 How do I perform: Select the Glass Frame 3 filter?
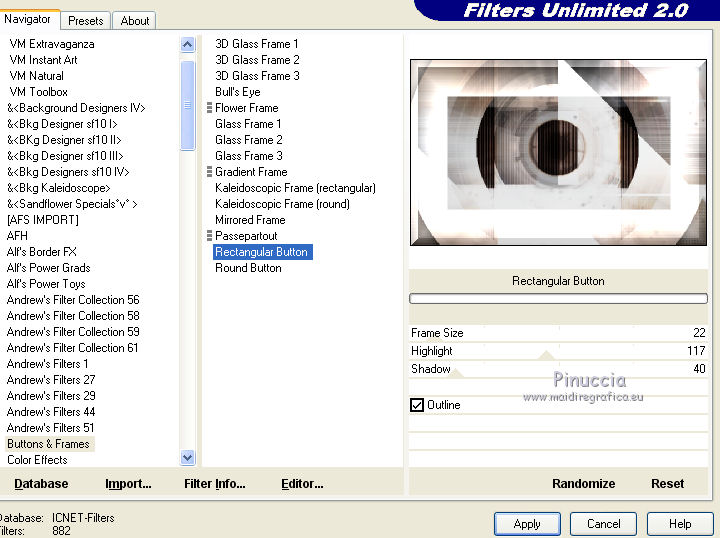pos(248,156)
